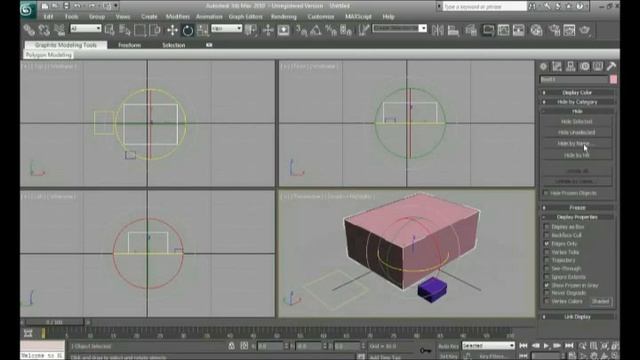Toggle the Window/Crossing selection icon
Screen dimensions: 640x360
(155, 30)
